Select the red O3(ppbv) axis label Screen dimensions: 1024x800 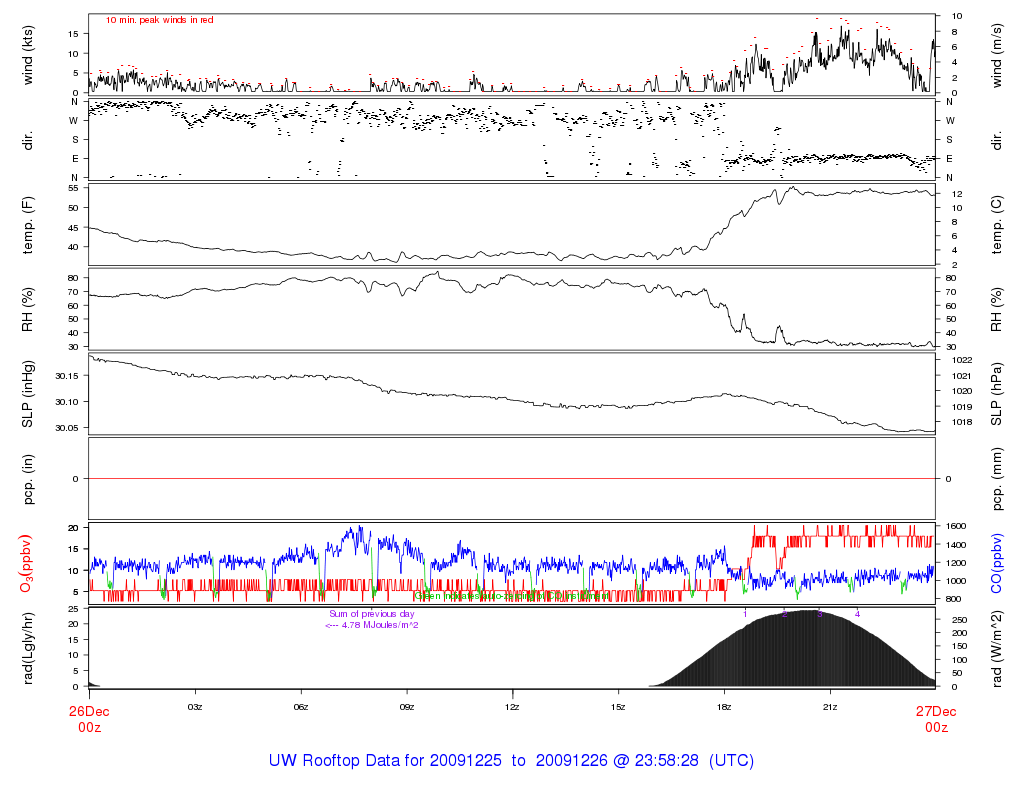coord(27,564)
